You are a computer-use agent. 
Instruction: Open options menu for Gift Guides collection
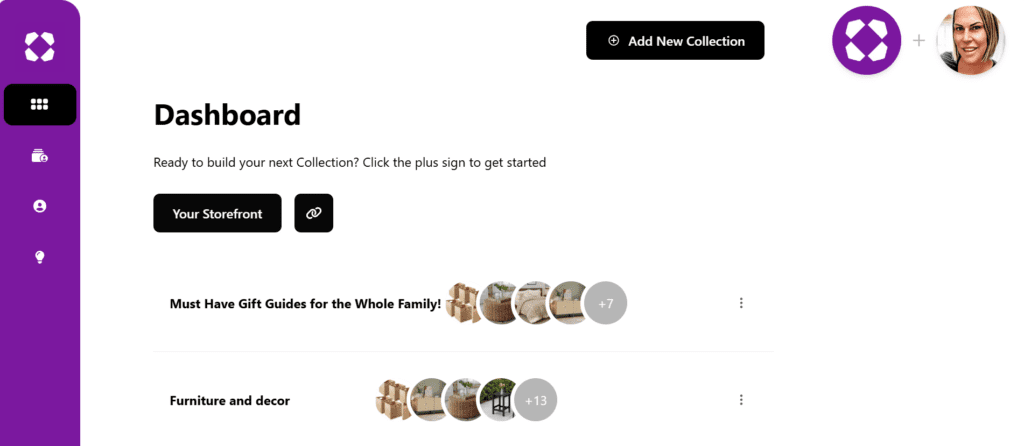coord(741,303)
